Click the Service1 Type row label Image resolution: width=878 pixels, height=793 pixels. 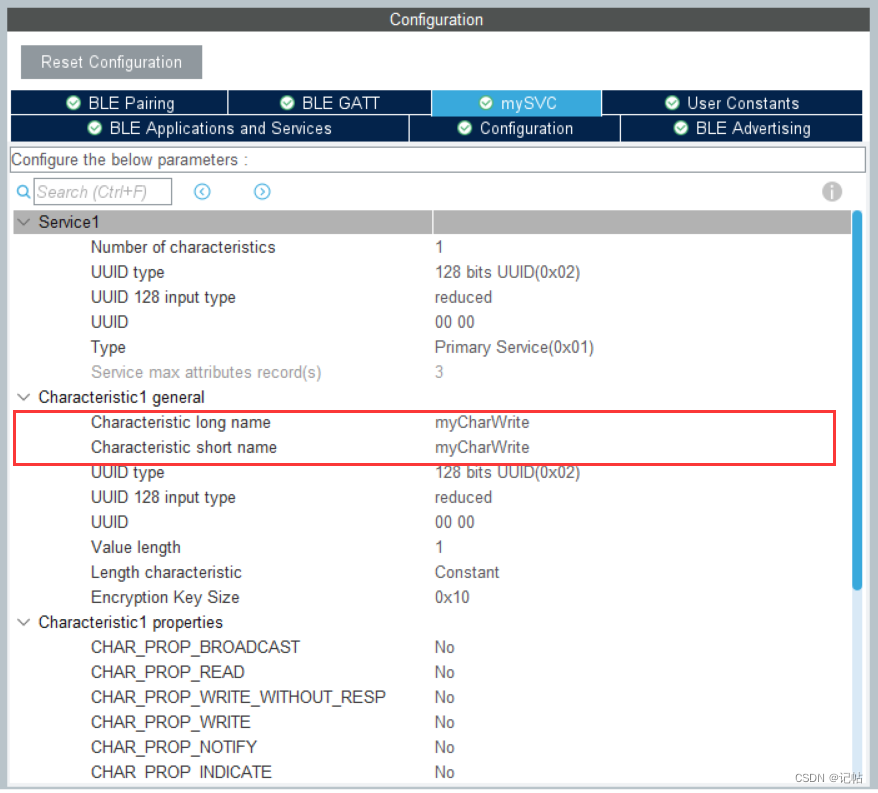point(108,348)
